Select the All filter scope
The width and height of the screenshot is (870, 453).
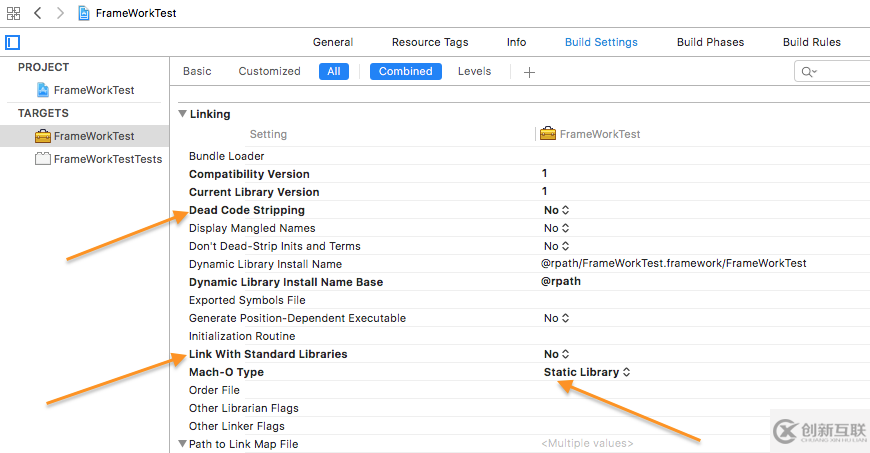point(334,72)
